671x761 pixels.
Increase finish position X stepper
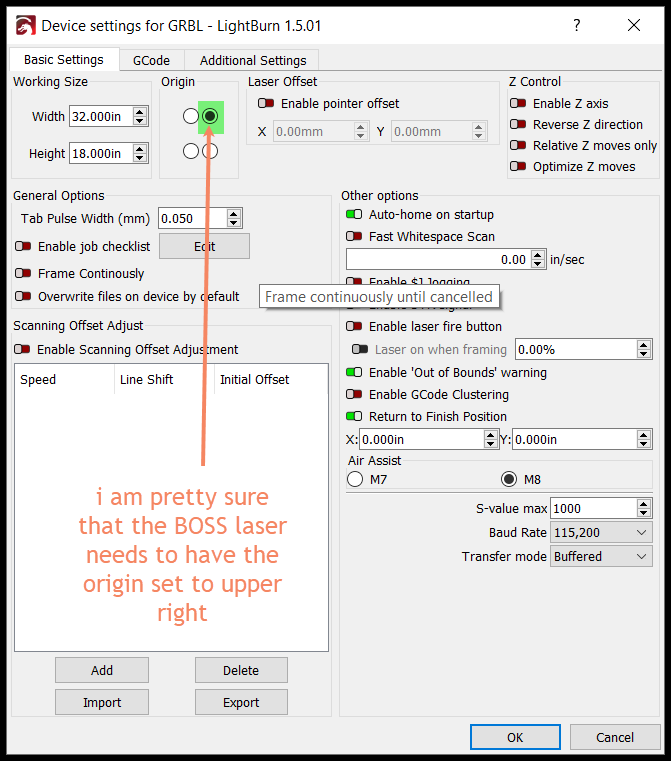491,434
